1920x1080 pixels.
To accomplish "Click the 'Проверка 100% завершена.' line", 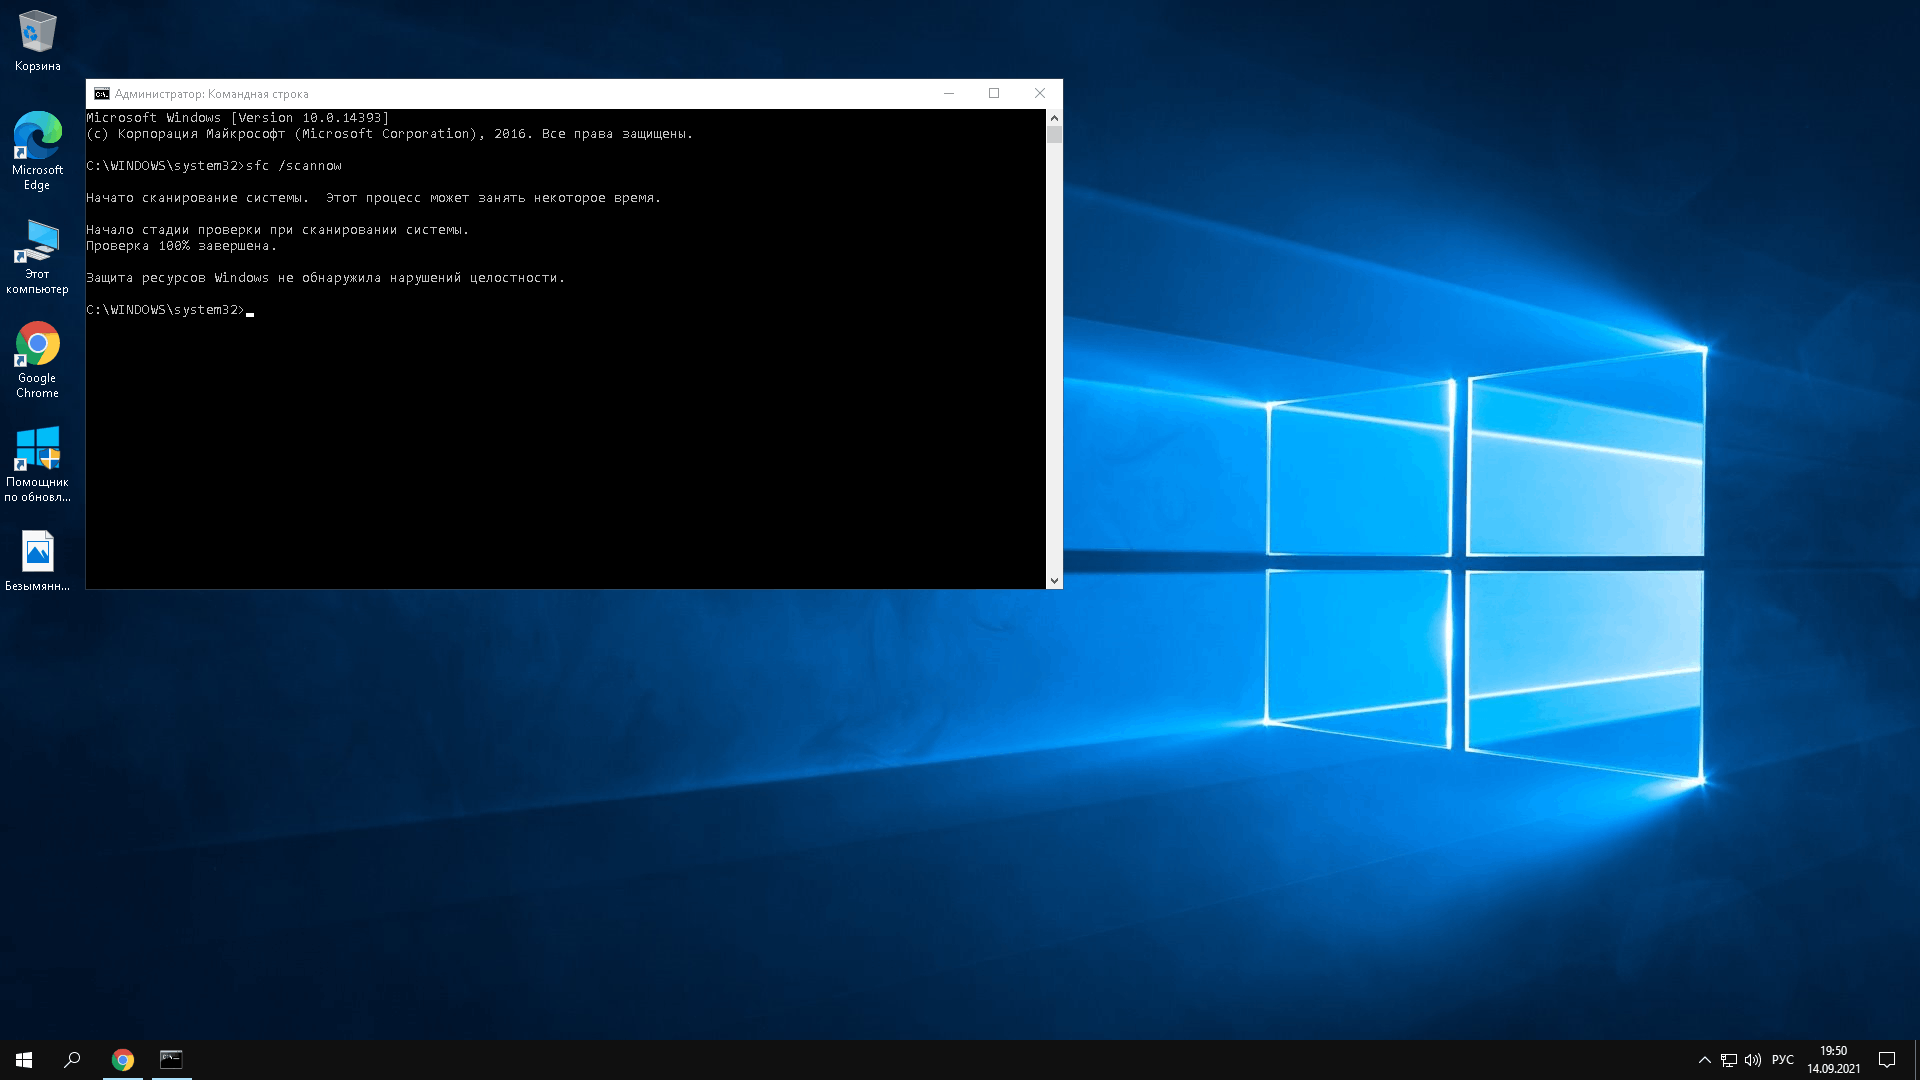I will click(182, 246).
